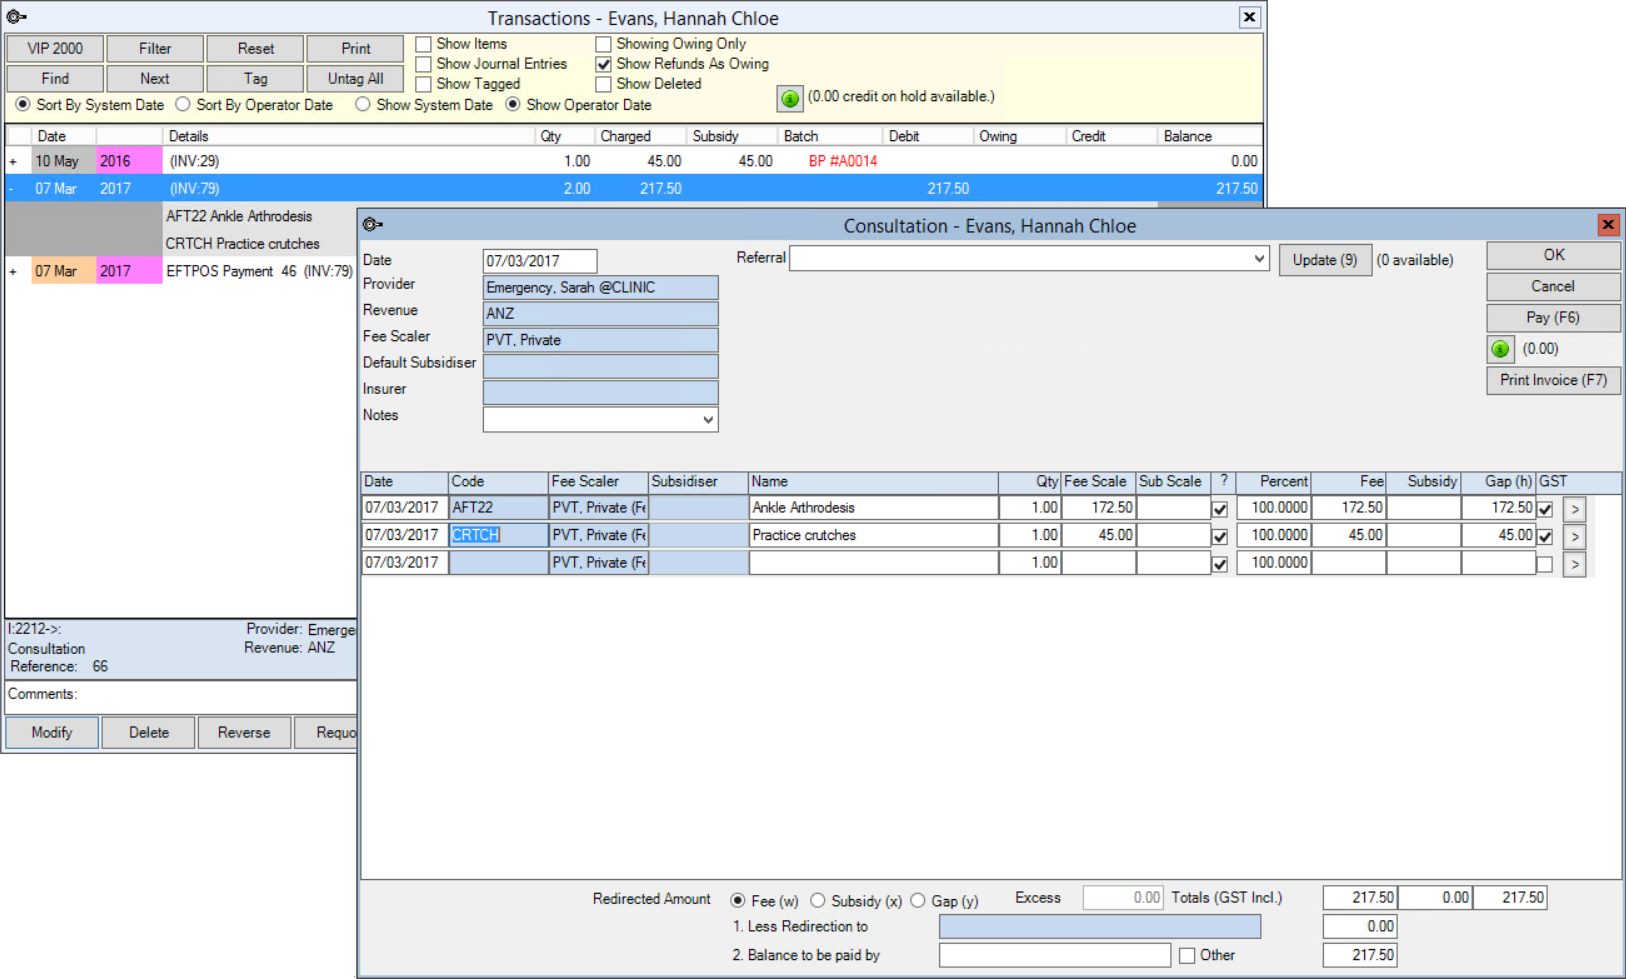Click Cancel in Consultation window
The height and width of the screenshot is (979, 1626).
pos(1553,286)
